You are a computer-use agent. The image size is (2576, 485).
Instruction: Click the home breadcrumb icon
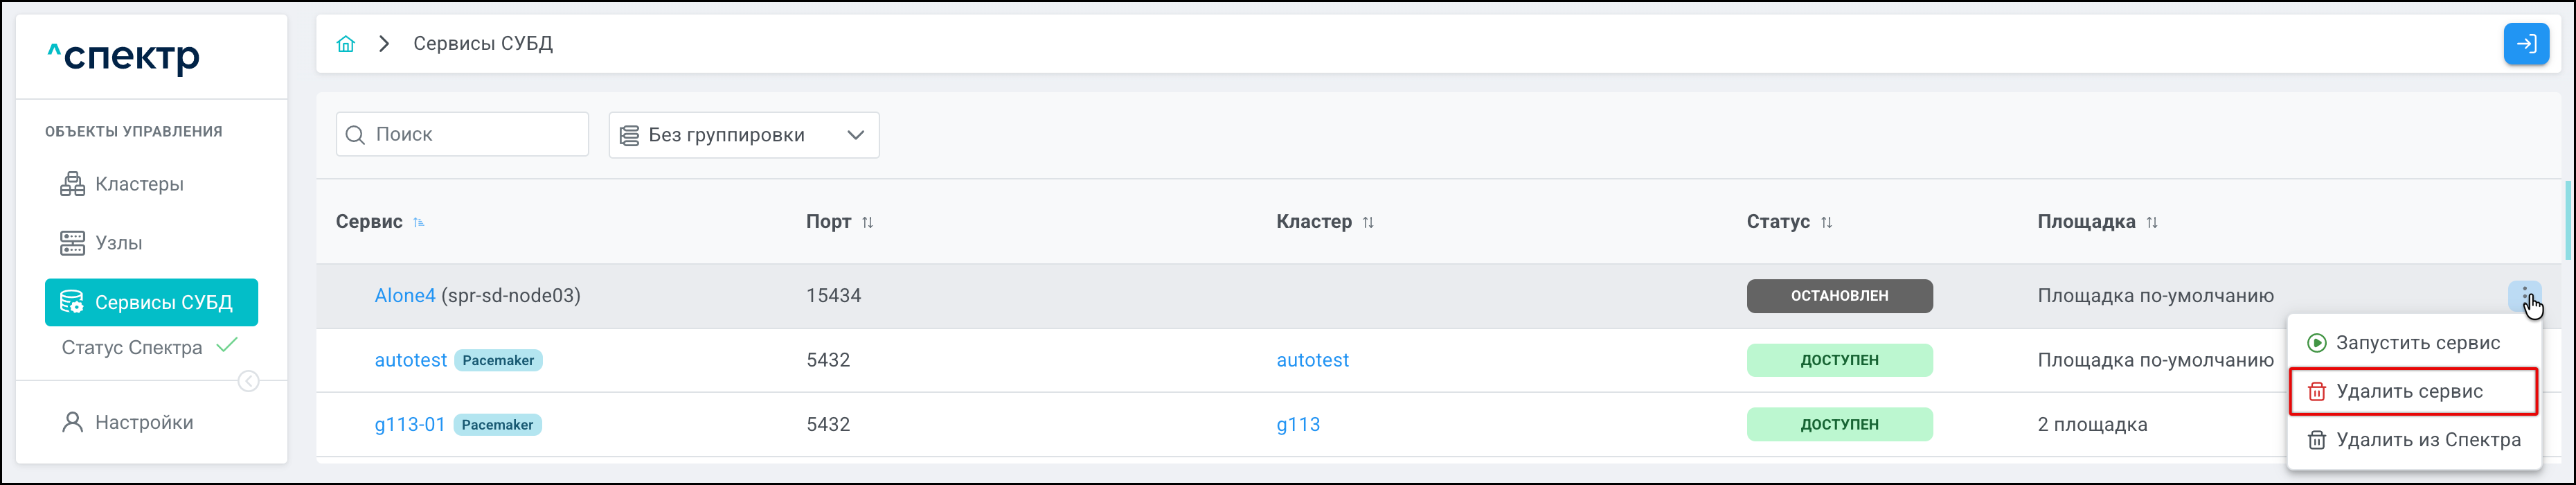pos(346,44)
